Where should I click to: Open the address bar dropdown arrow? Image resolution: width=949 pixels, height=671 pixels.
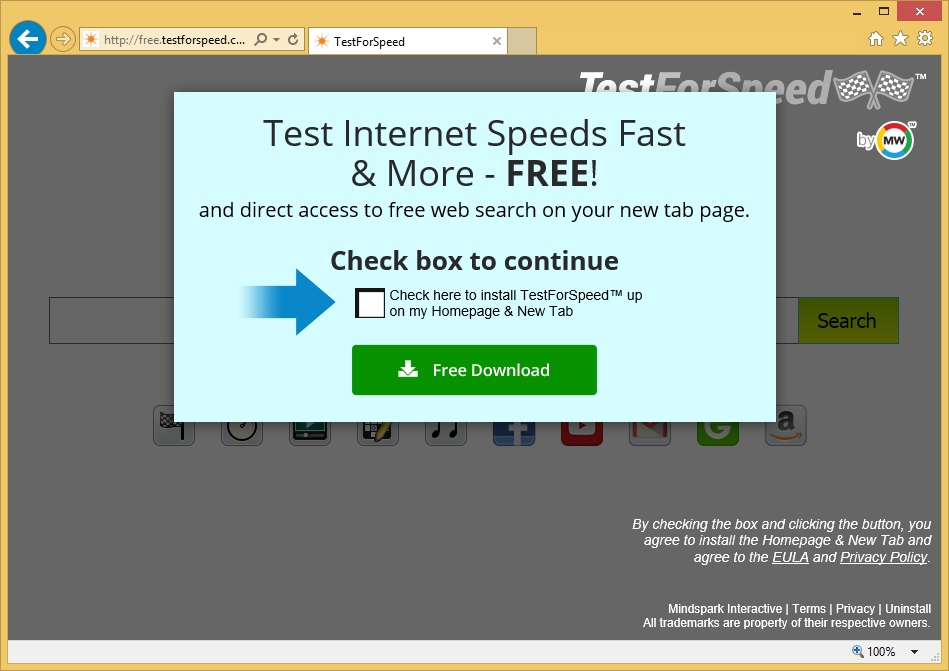pyautogui.click(x=277, y=40)
